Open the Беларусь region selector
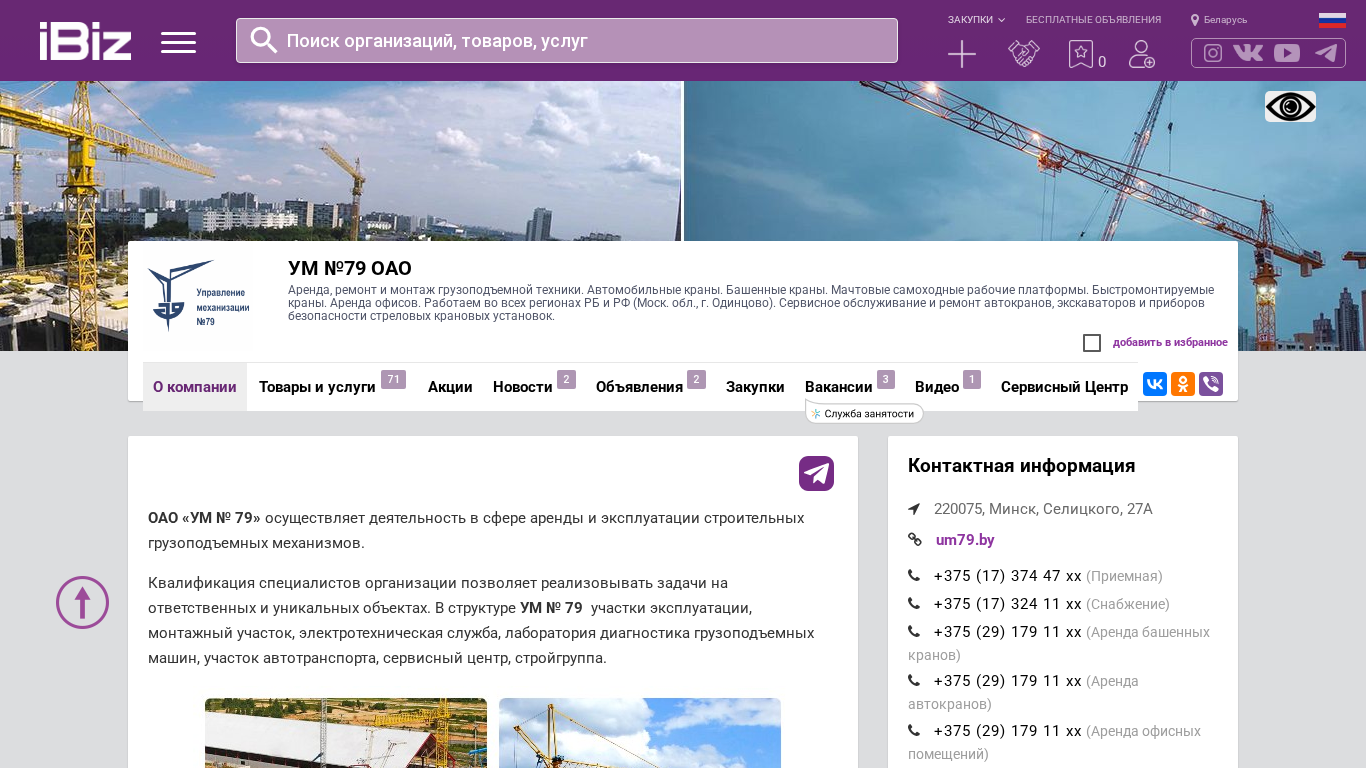The width and height of the screenshot is (1366, 768). pyautogui.click(x=1225, y=20)
